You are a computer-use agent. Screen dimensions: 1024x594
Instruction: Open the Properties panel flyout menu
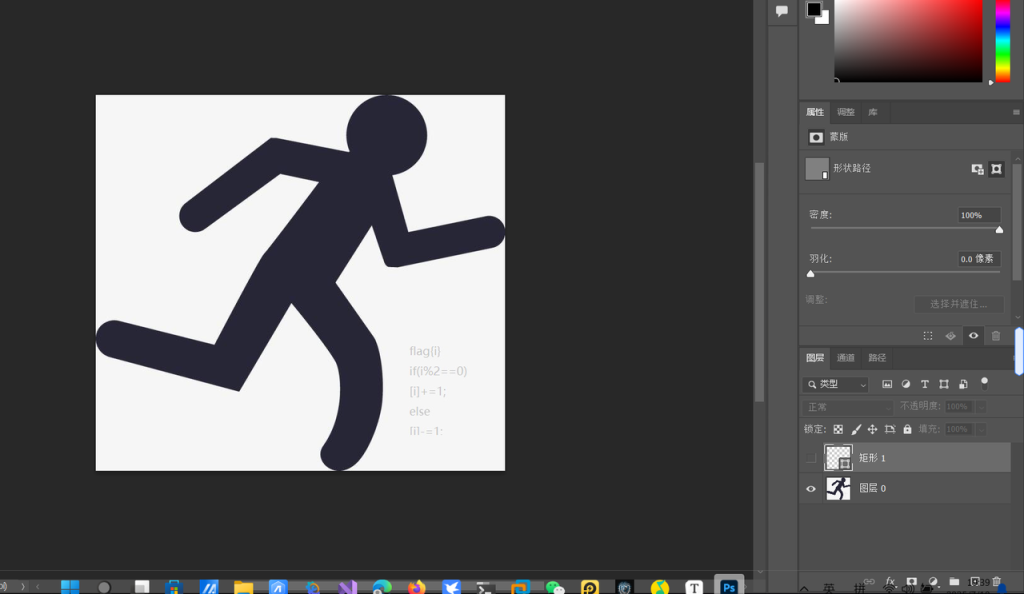pyautogui.click(x=1016, y=112)
